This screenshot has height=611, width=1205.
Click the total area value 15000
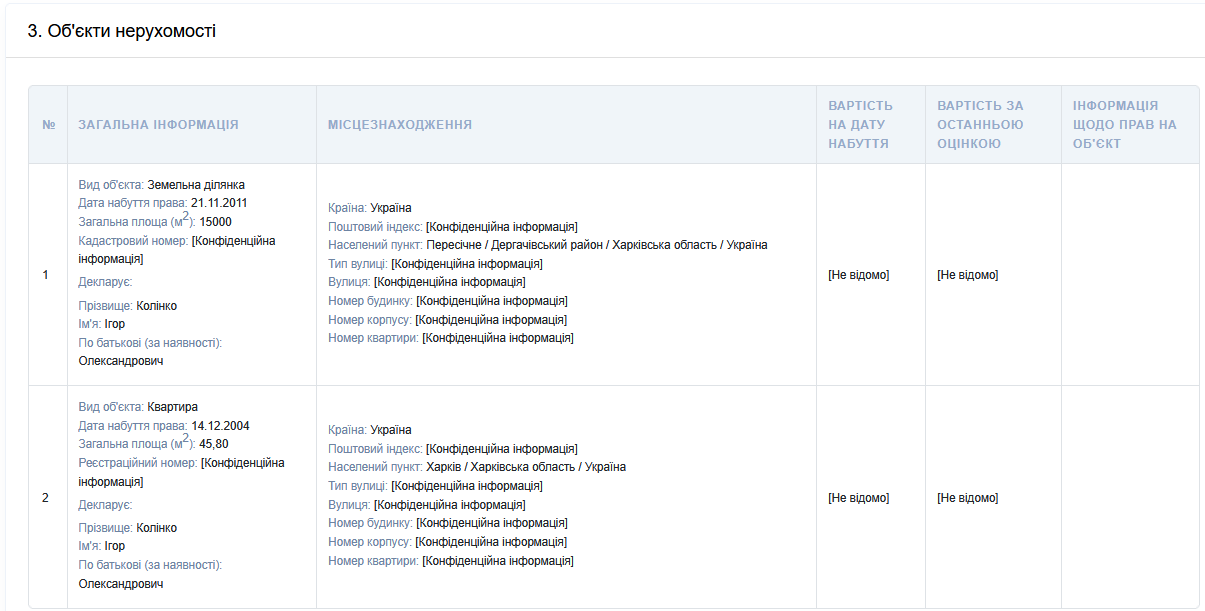point(216,222)
